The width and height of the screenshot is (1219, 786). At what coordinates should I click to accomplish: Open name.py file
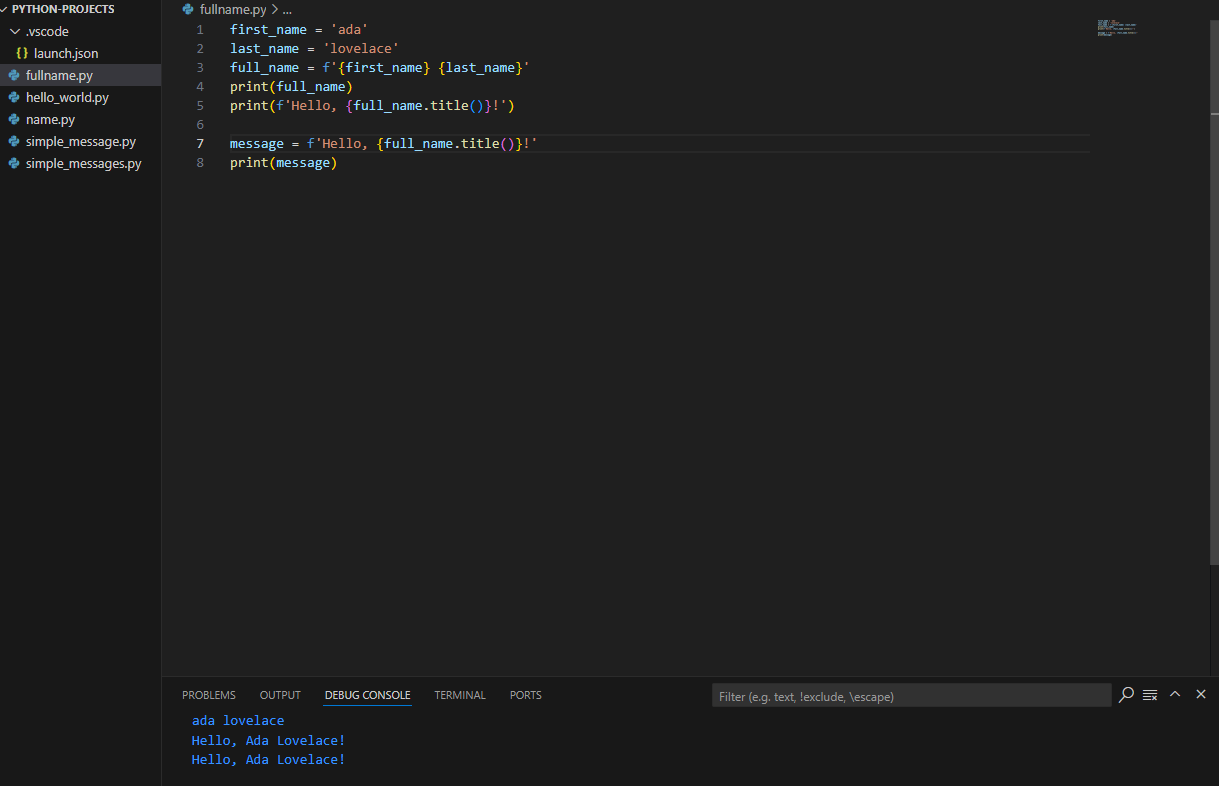pyautogui.click(x=50, y=119)
